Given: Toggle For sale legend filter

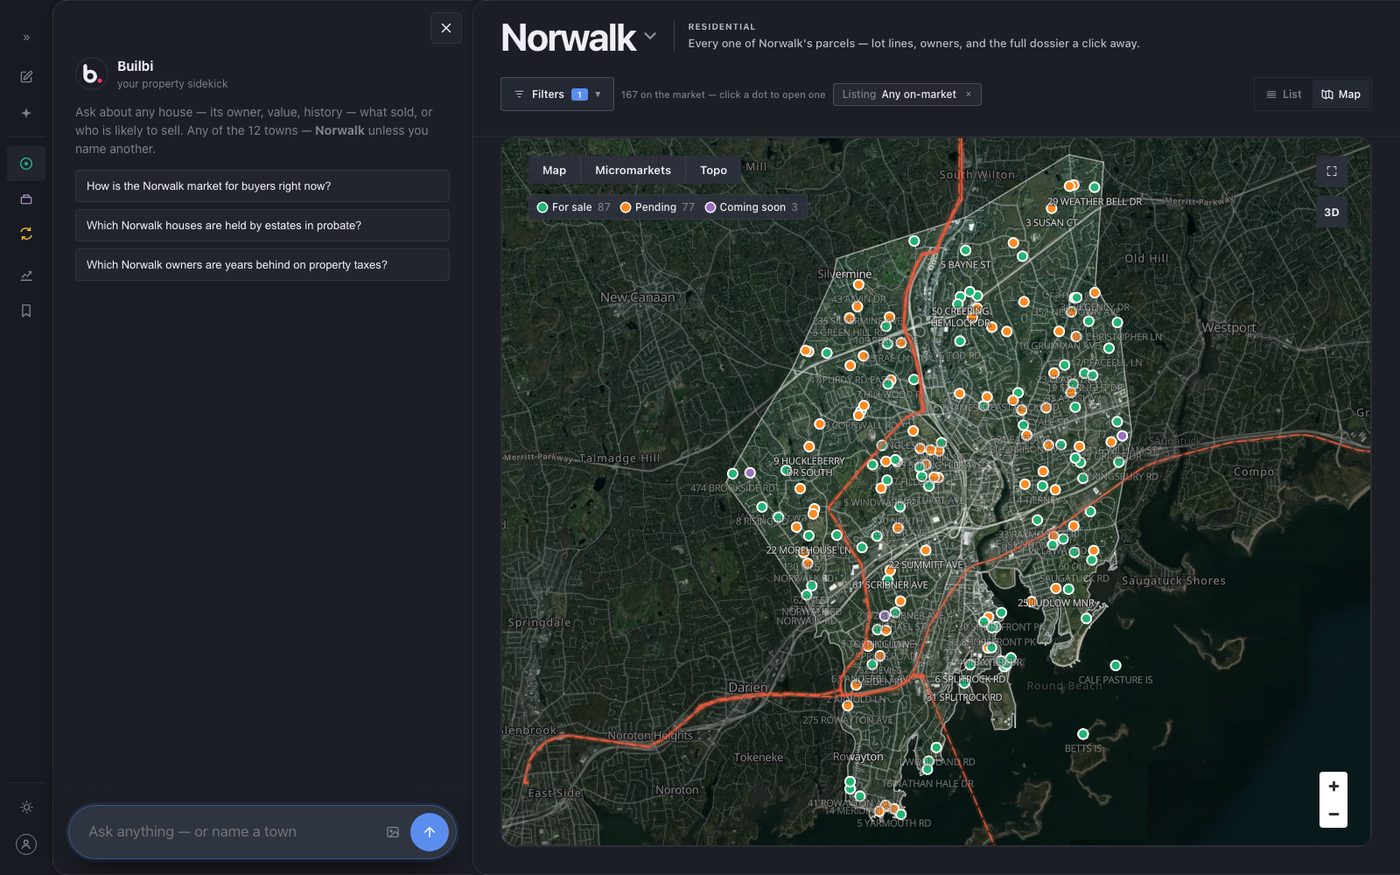Looking at the screenshot, I should coord(573,207).
